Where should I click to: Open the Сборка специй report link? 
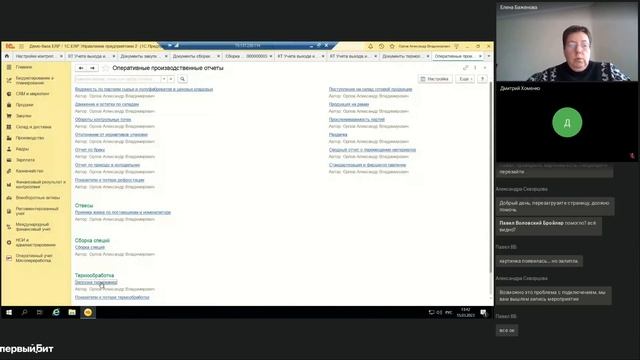[90, 247]
